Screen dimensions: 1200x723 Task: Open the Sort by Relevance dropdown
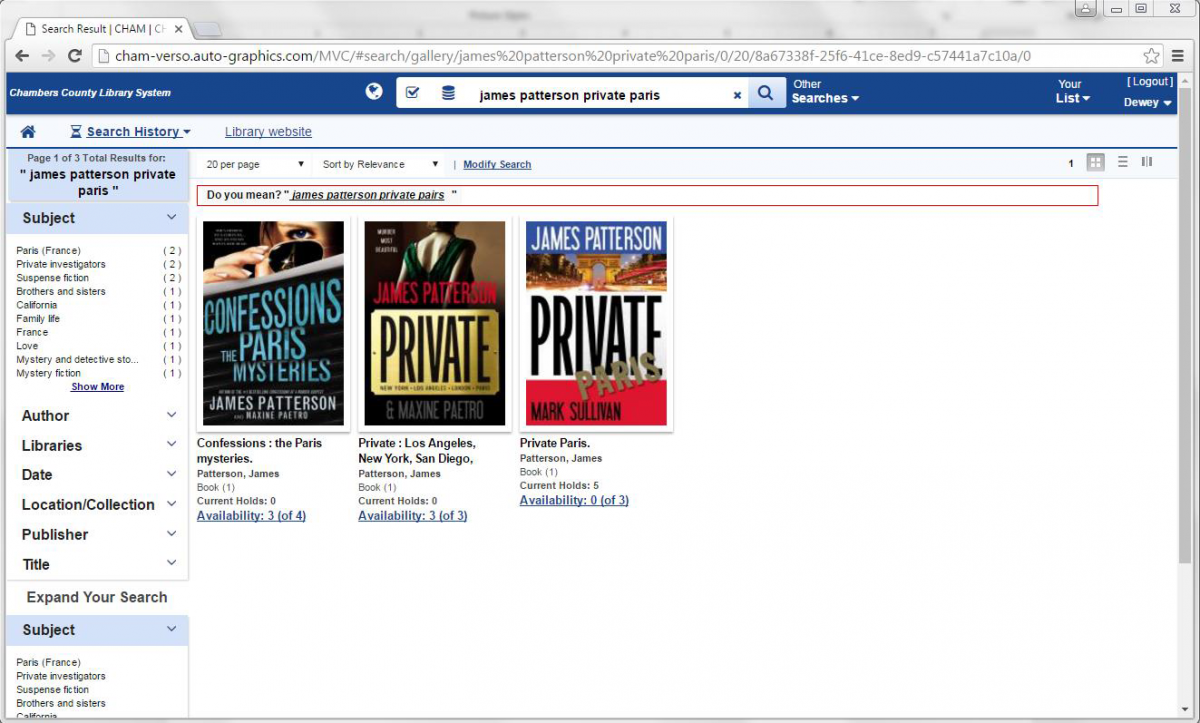380,164
